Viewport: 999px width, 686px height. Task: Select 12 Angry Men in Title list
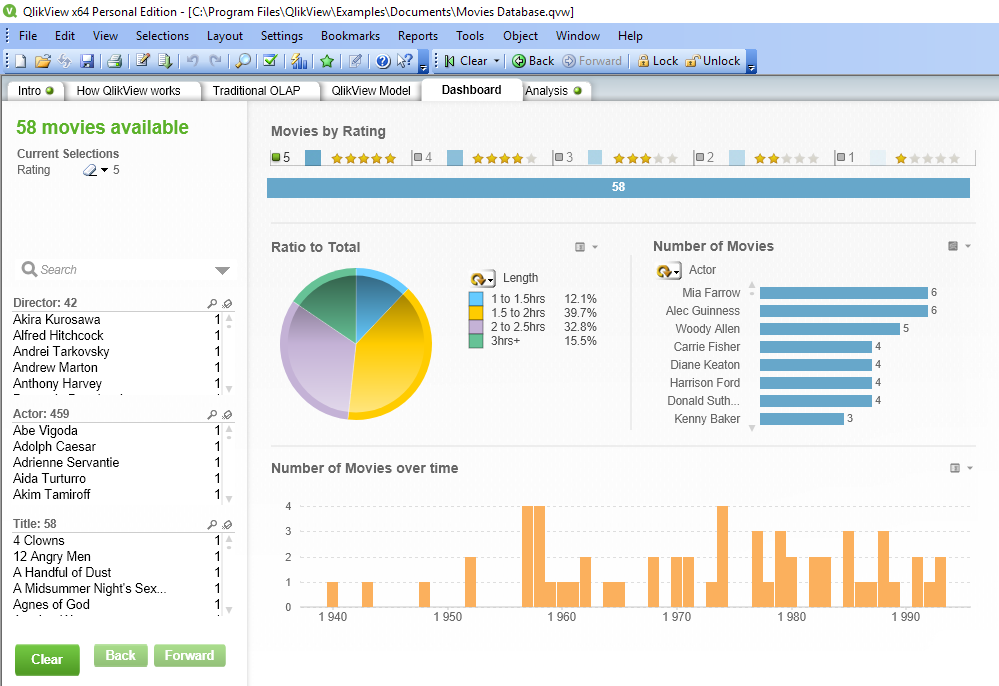tap(117, 557)
